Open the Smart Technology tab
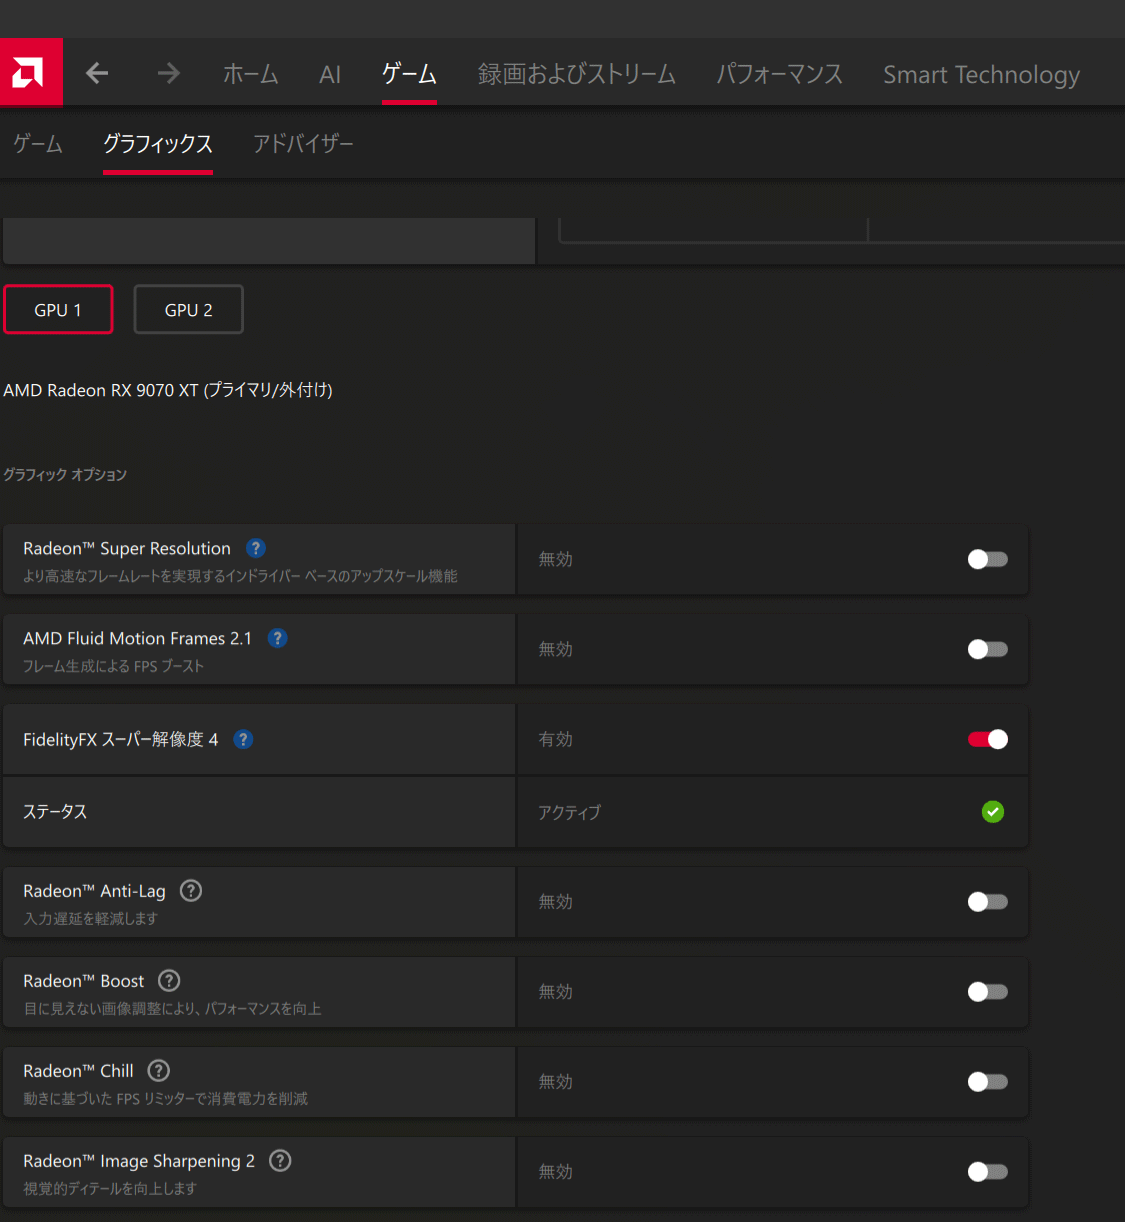 click(x=980, y=74)
